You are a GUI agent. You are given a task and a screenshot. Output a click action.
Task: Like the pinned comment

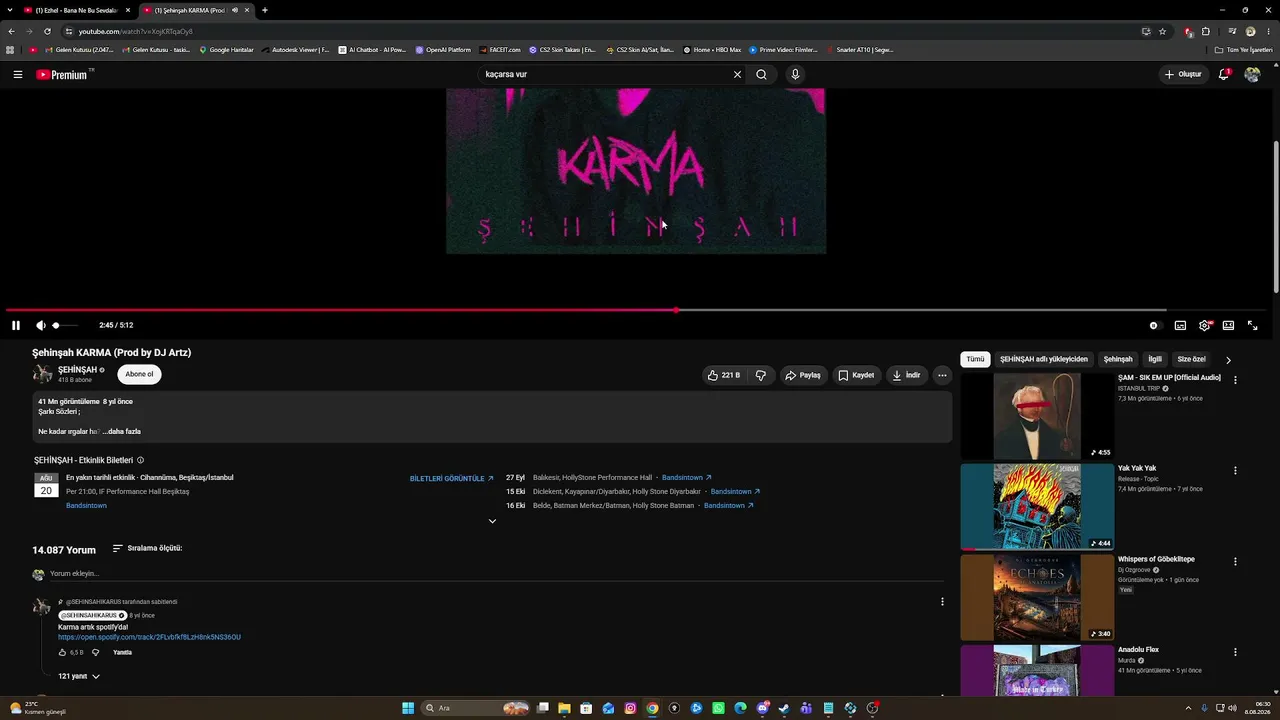(62, 652)
